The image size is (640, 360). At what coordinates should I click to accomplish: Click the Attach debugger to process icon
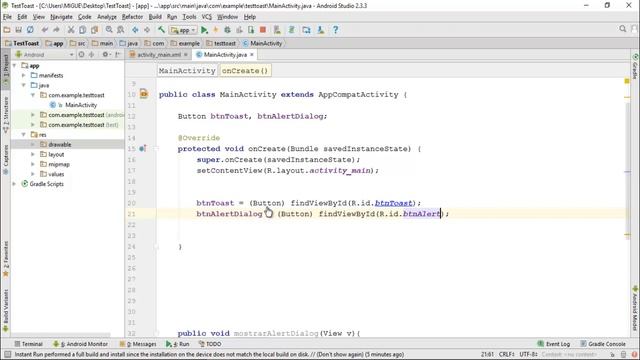point(251,30)
